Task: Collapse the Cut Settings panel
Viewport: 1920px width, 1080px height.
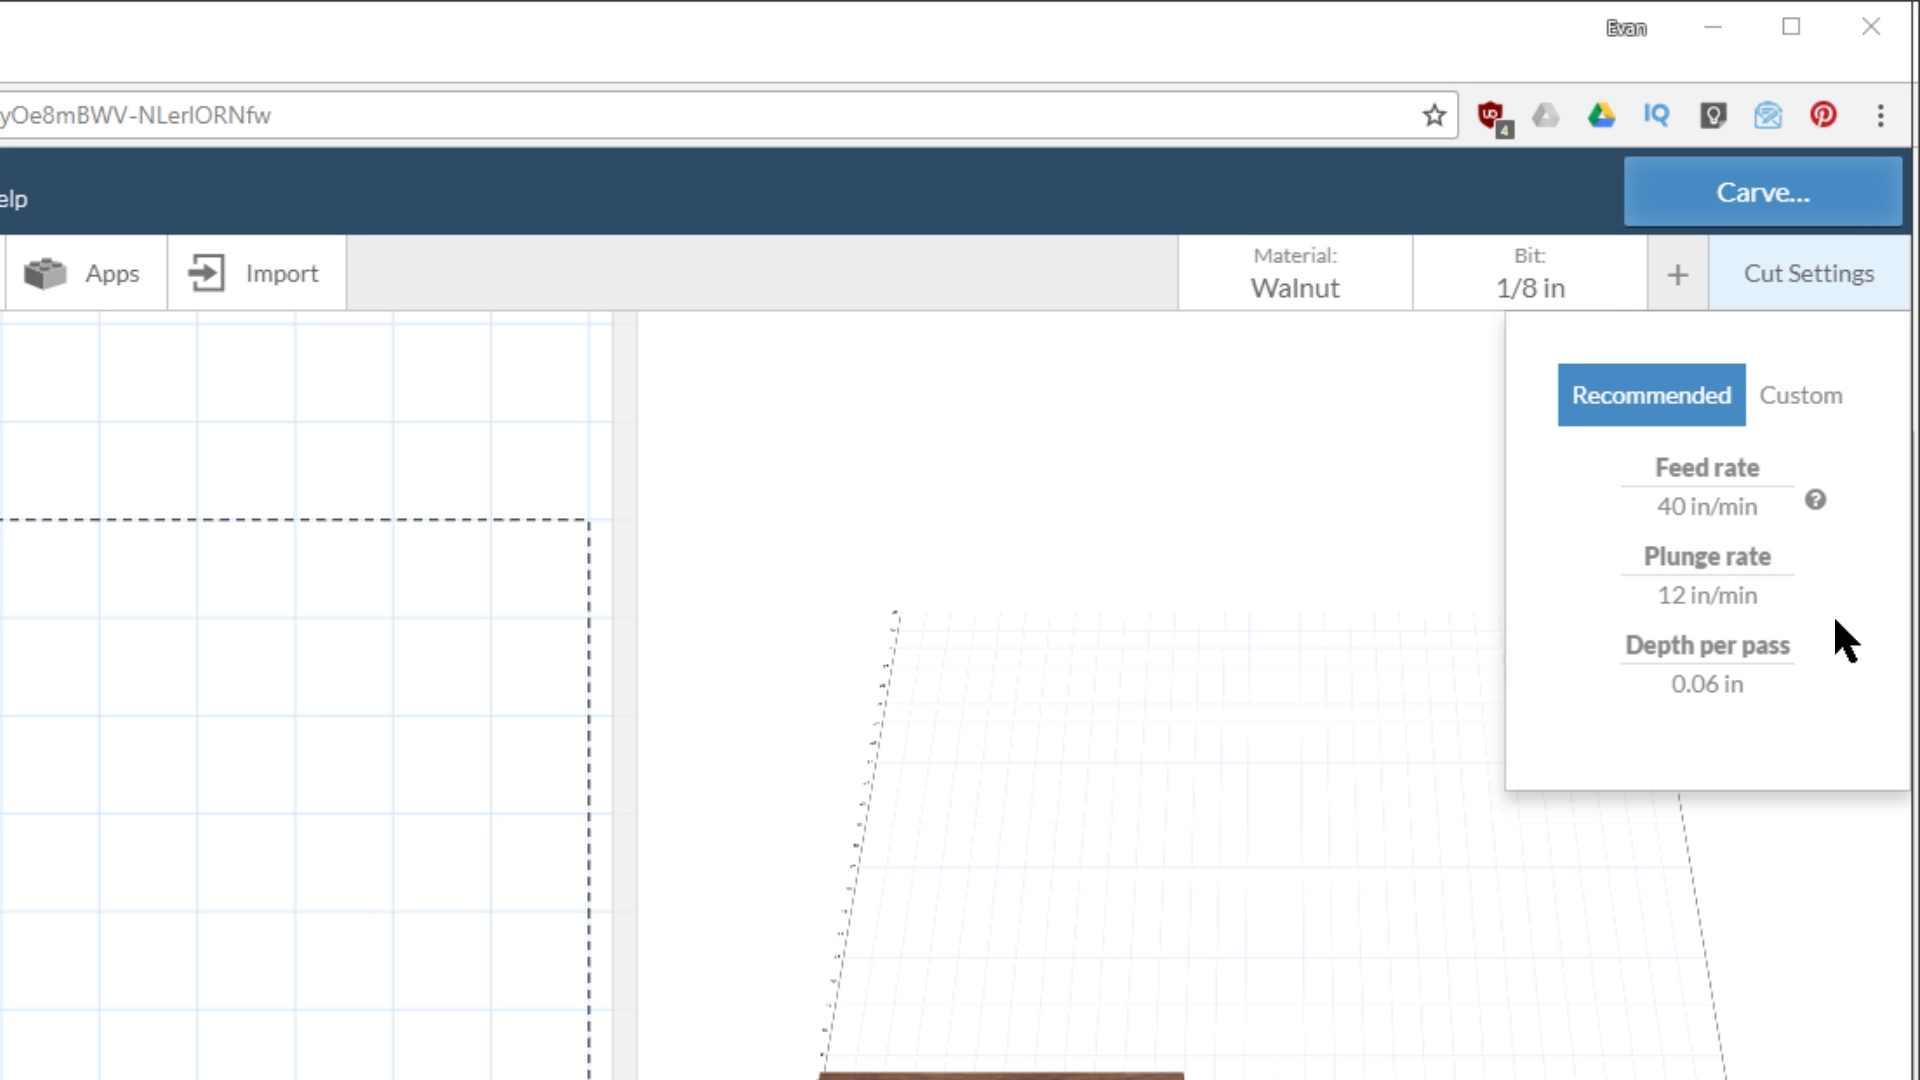Action: 1808,273
